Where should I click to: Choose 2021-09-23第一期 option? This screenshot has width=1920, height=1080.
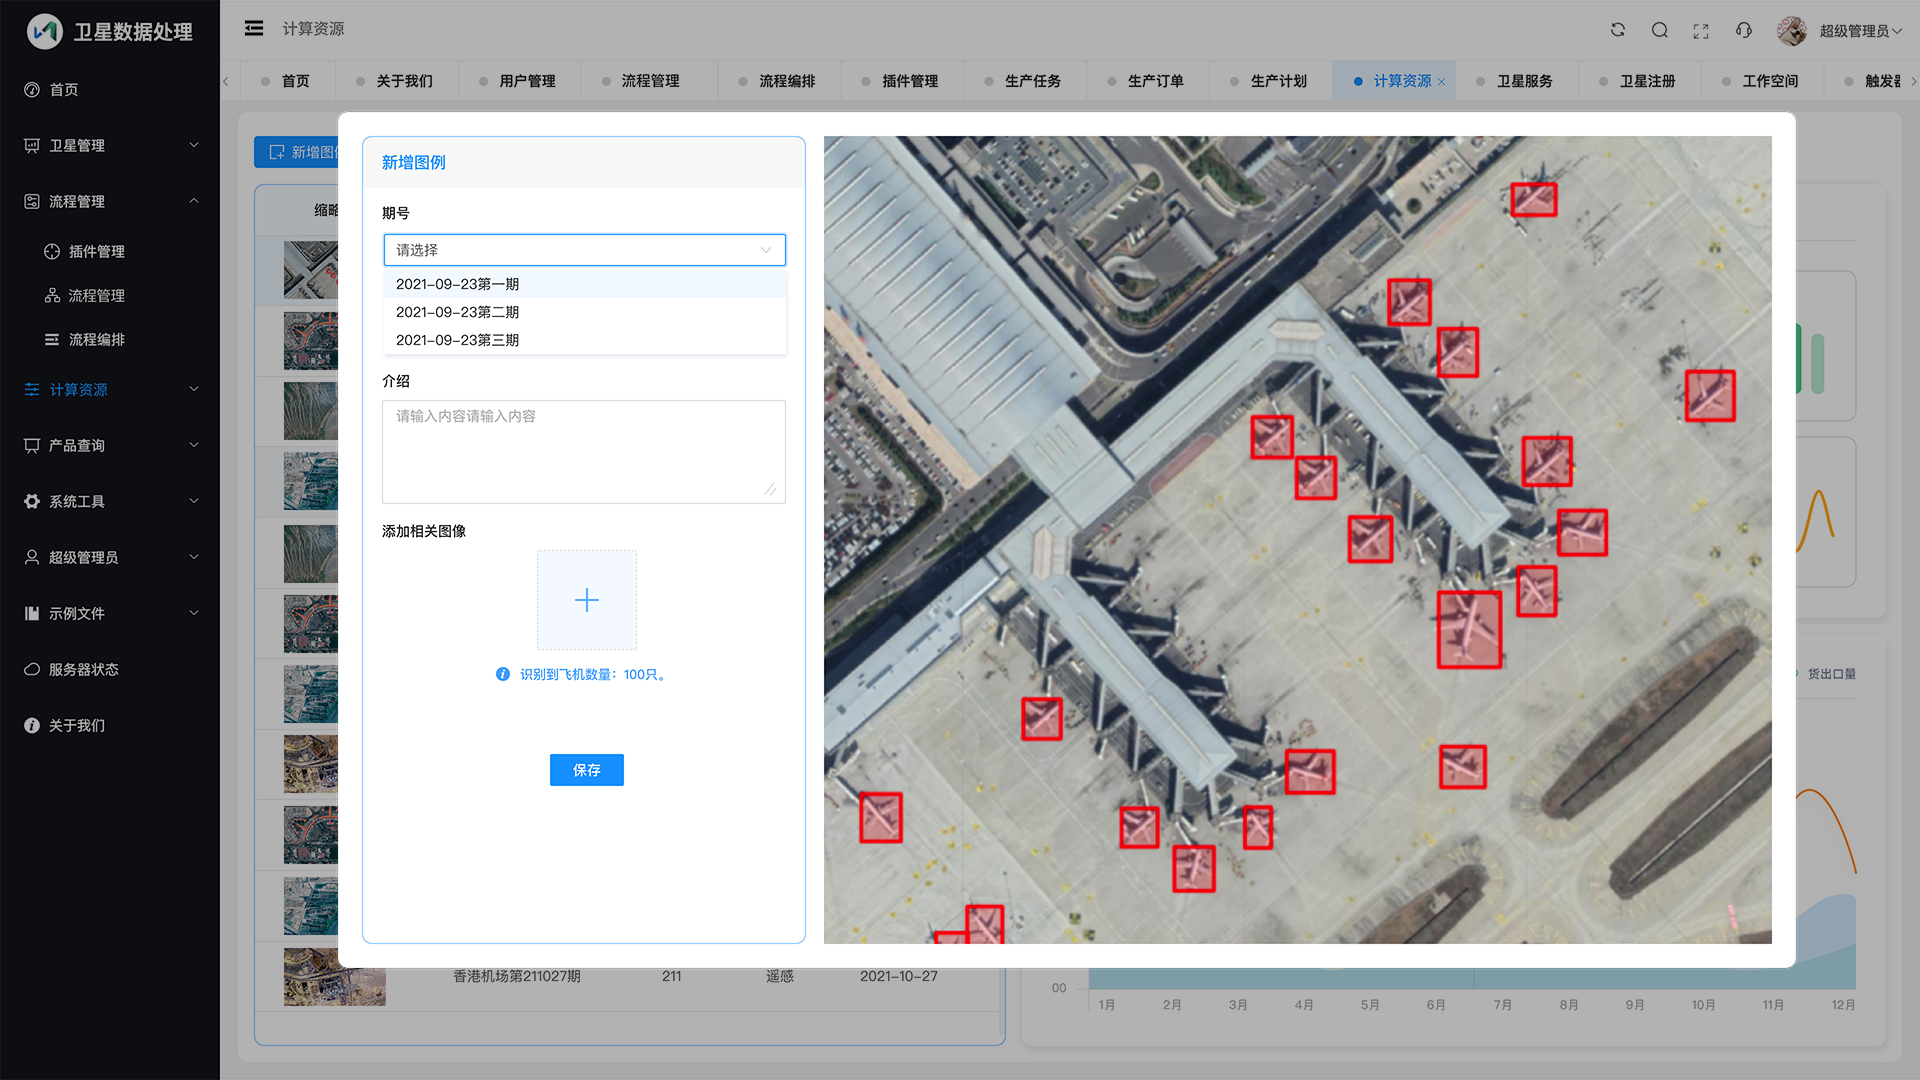click(585, 284)
